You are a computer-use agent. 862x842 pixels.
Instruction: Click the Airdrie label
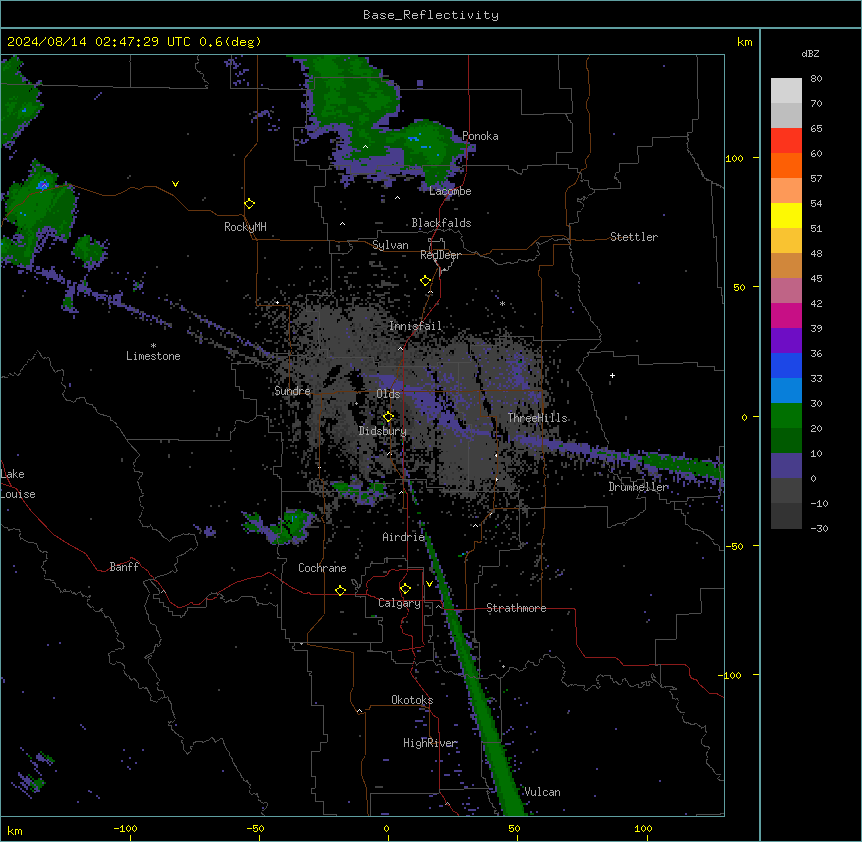tap(404, 537)
